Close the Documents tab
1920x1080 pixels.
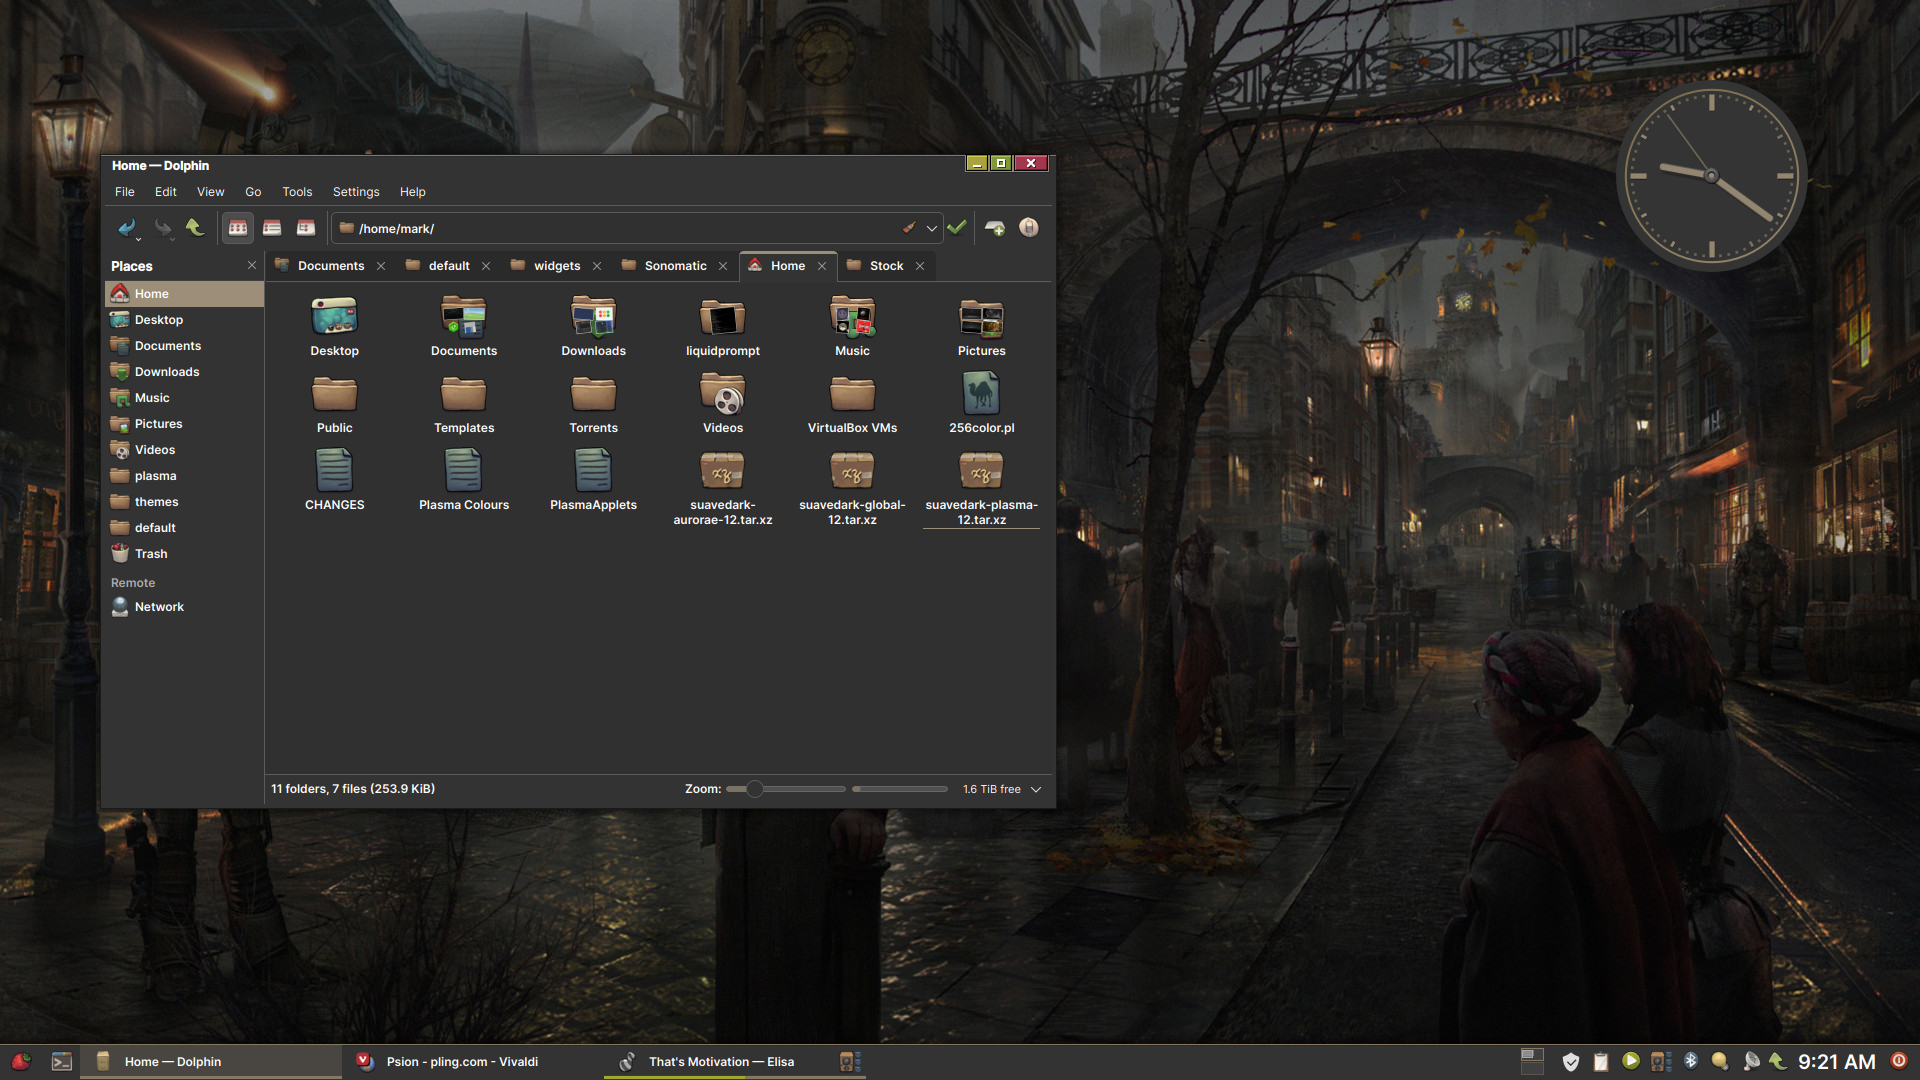381,266
